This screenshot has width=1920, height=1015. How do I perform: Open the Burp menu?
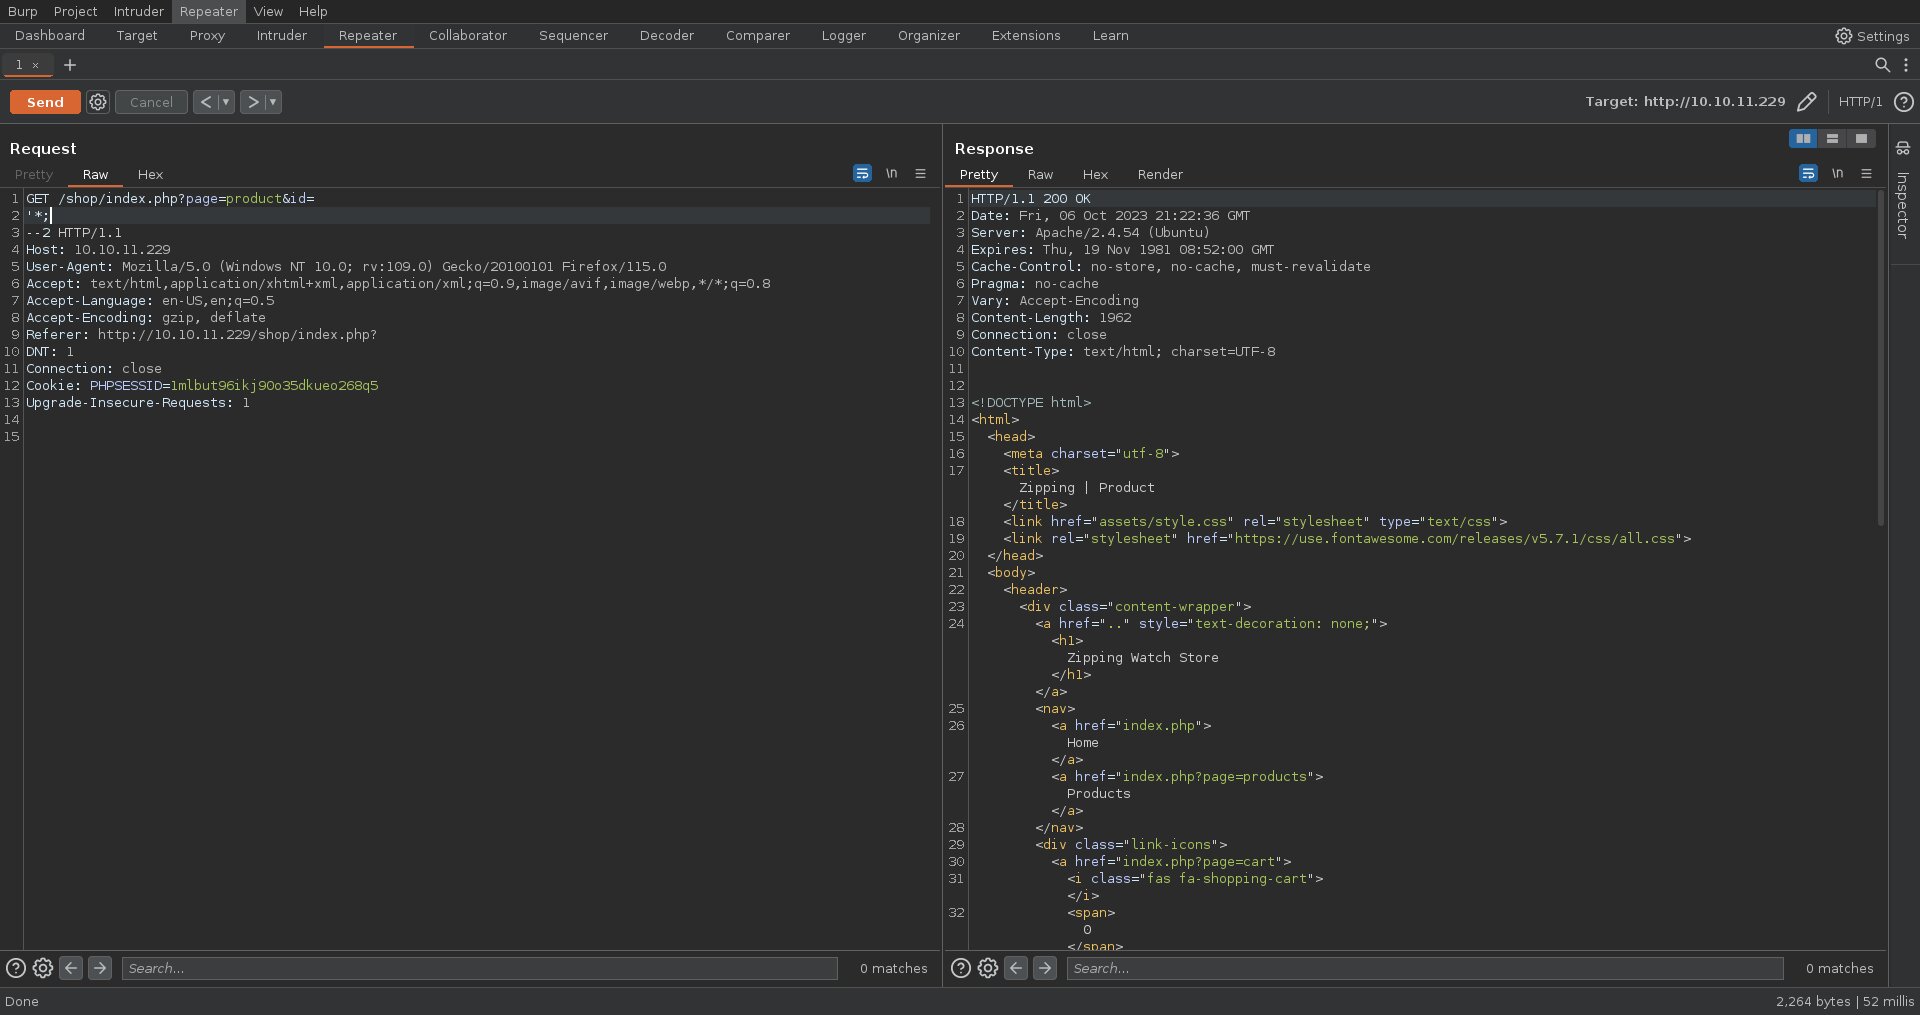click(x=22, y=11)
